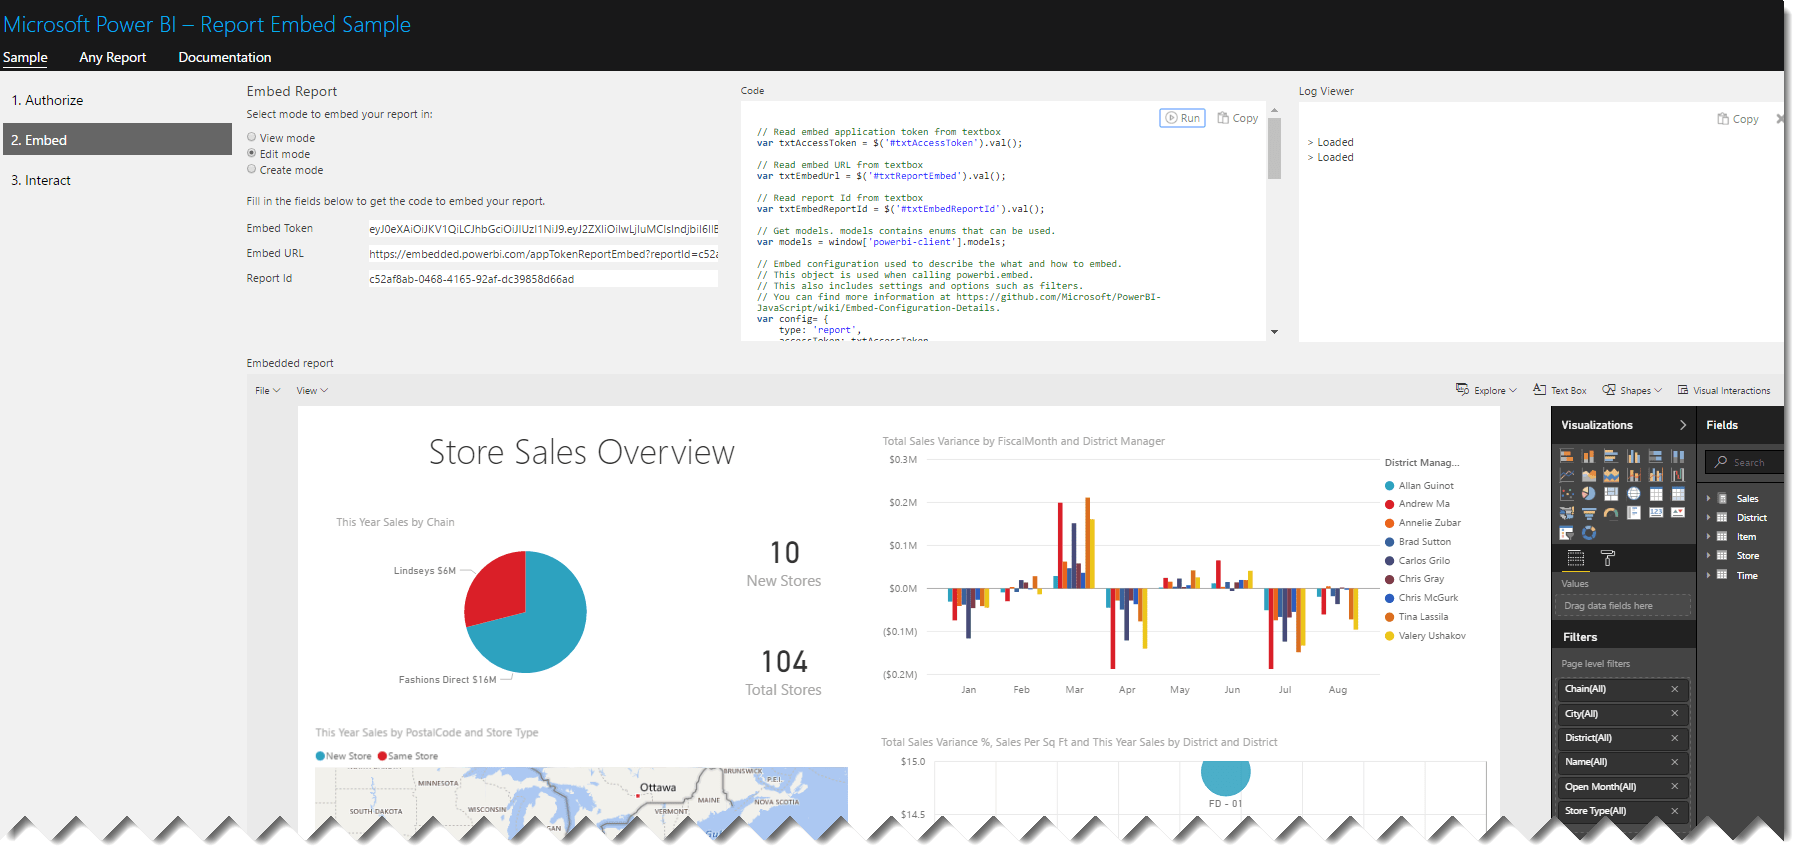The height and width of the screenshot is (856, 1799).
Task: Remove the City(All) filter
Action: click(1675, 713)
